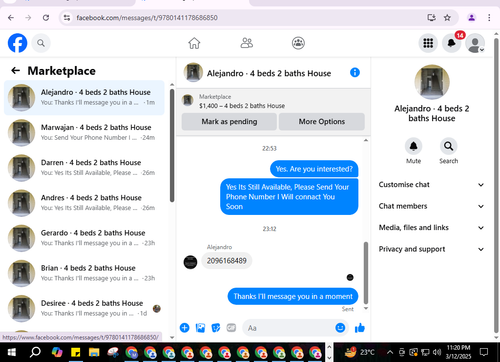The image size is (500, 362).
Task: Open the listing thumbnail in right panel
Action: [432, 82]
